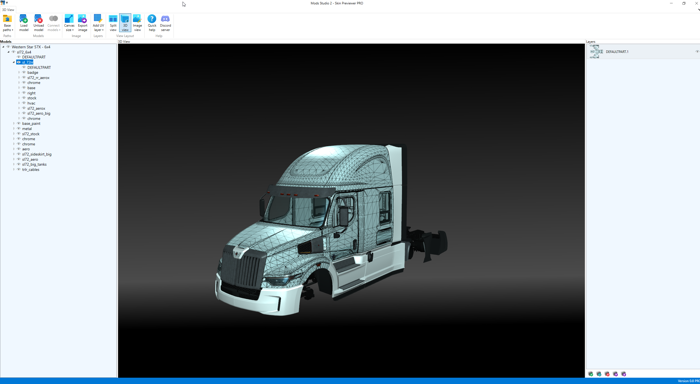Select the sl72_aerox row label
Image resolution: width=700 pixels, height=384 pixels.
(36, 109)
